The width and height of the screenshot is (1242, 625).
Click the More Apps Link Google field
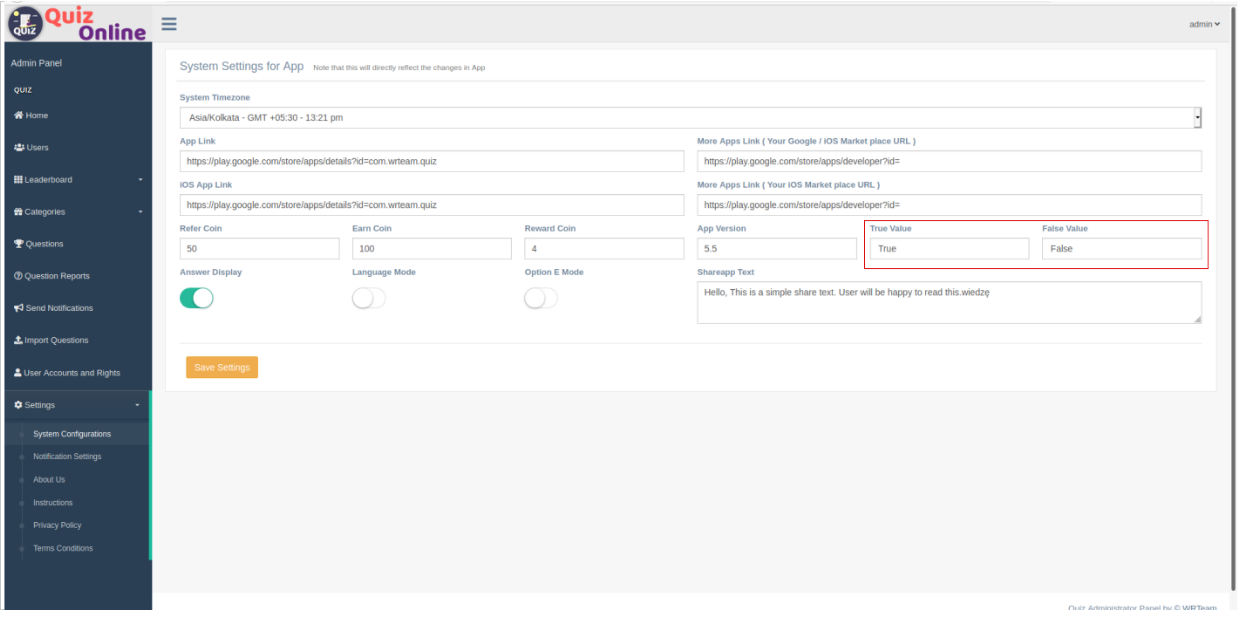(x=949, y=161)
